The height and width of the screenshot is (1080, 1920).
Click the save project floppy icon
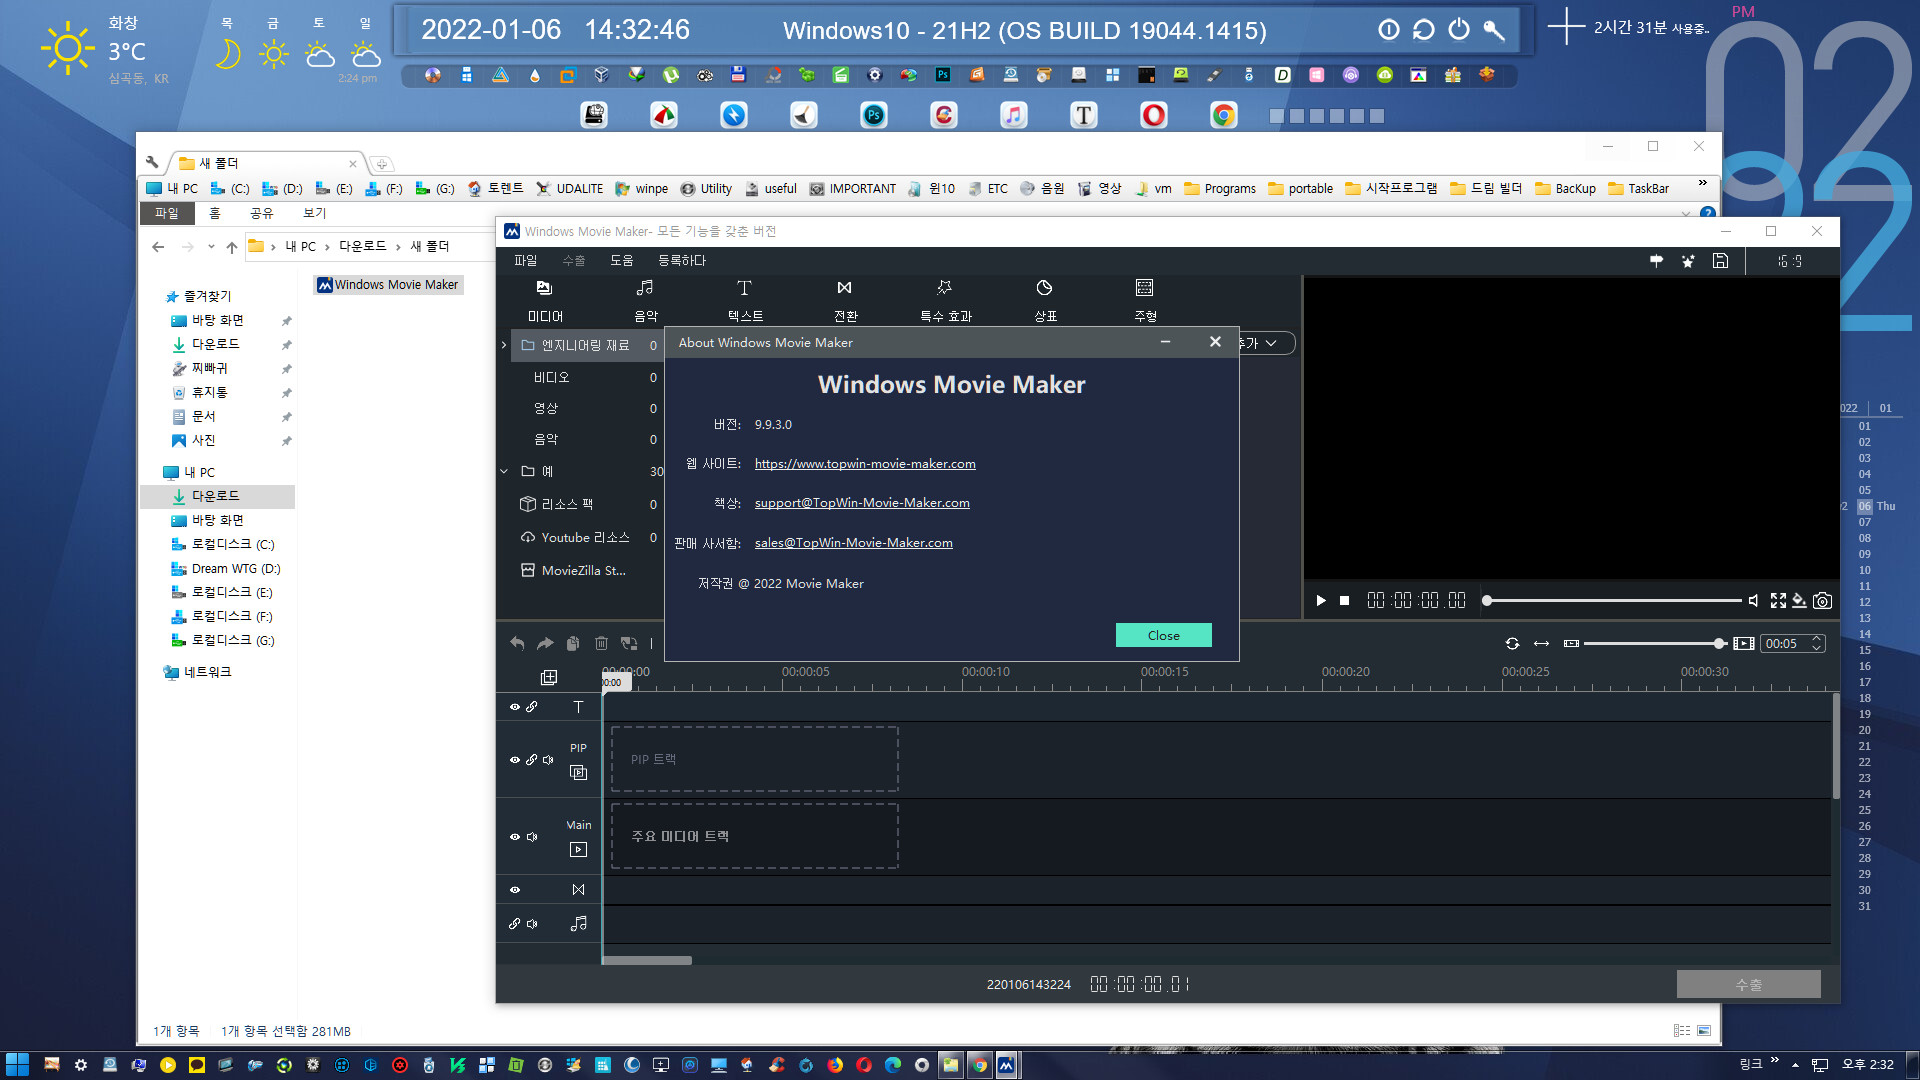coord(1720,261)
